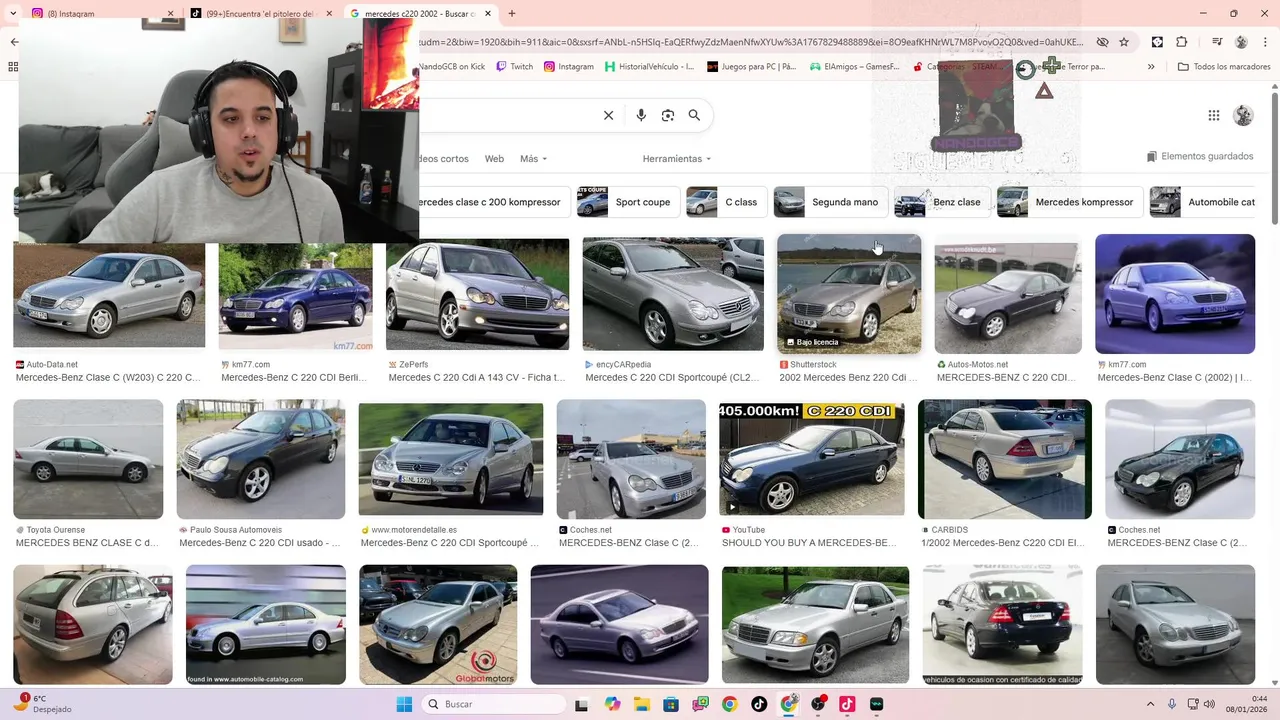
Task: Click the Windows taskbar Buscar search field
Action: [494, 704]
